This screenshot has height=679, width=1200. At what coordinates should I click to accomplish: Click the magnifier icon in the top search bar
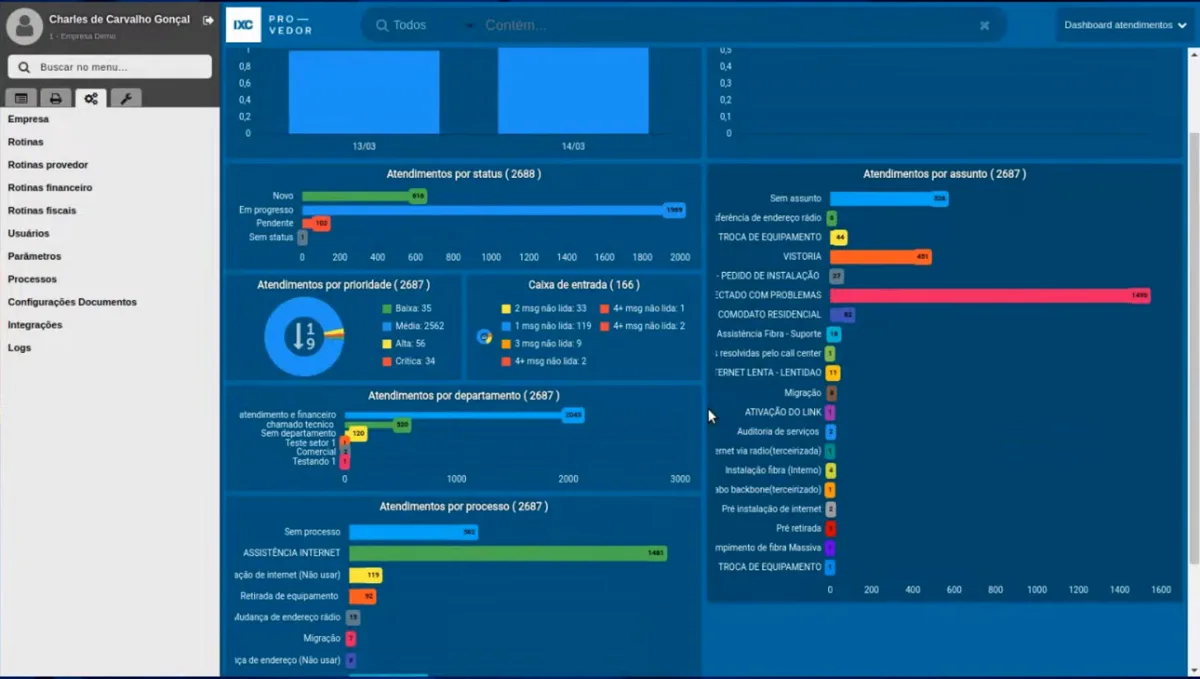point(382,25)
